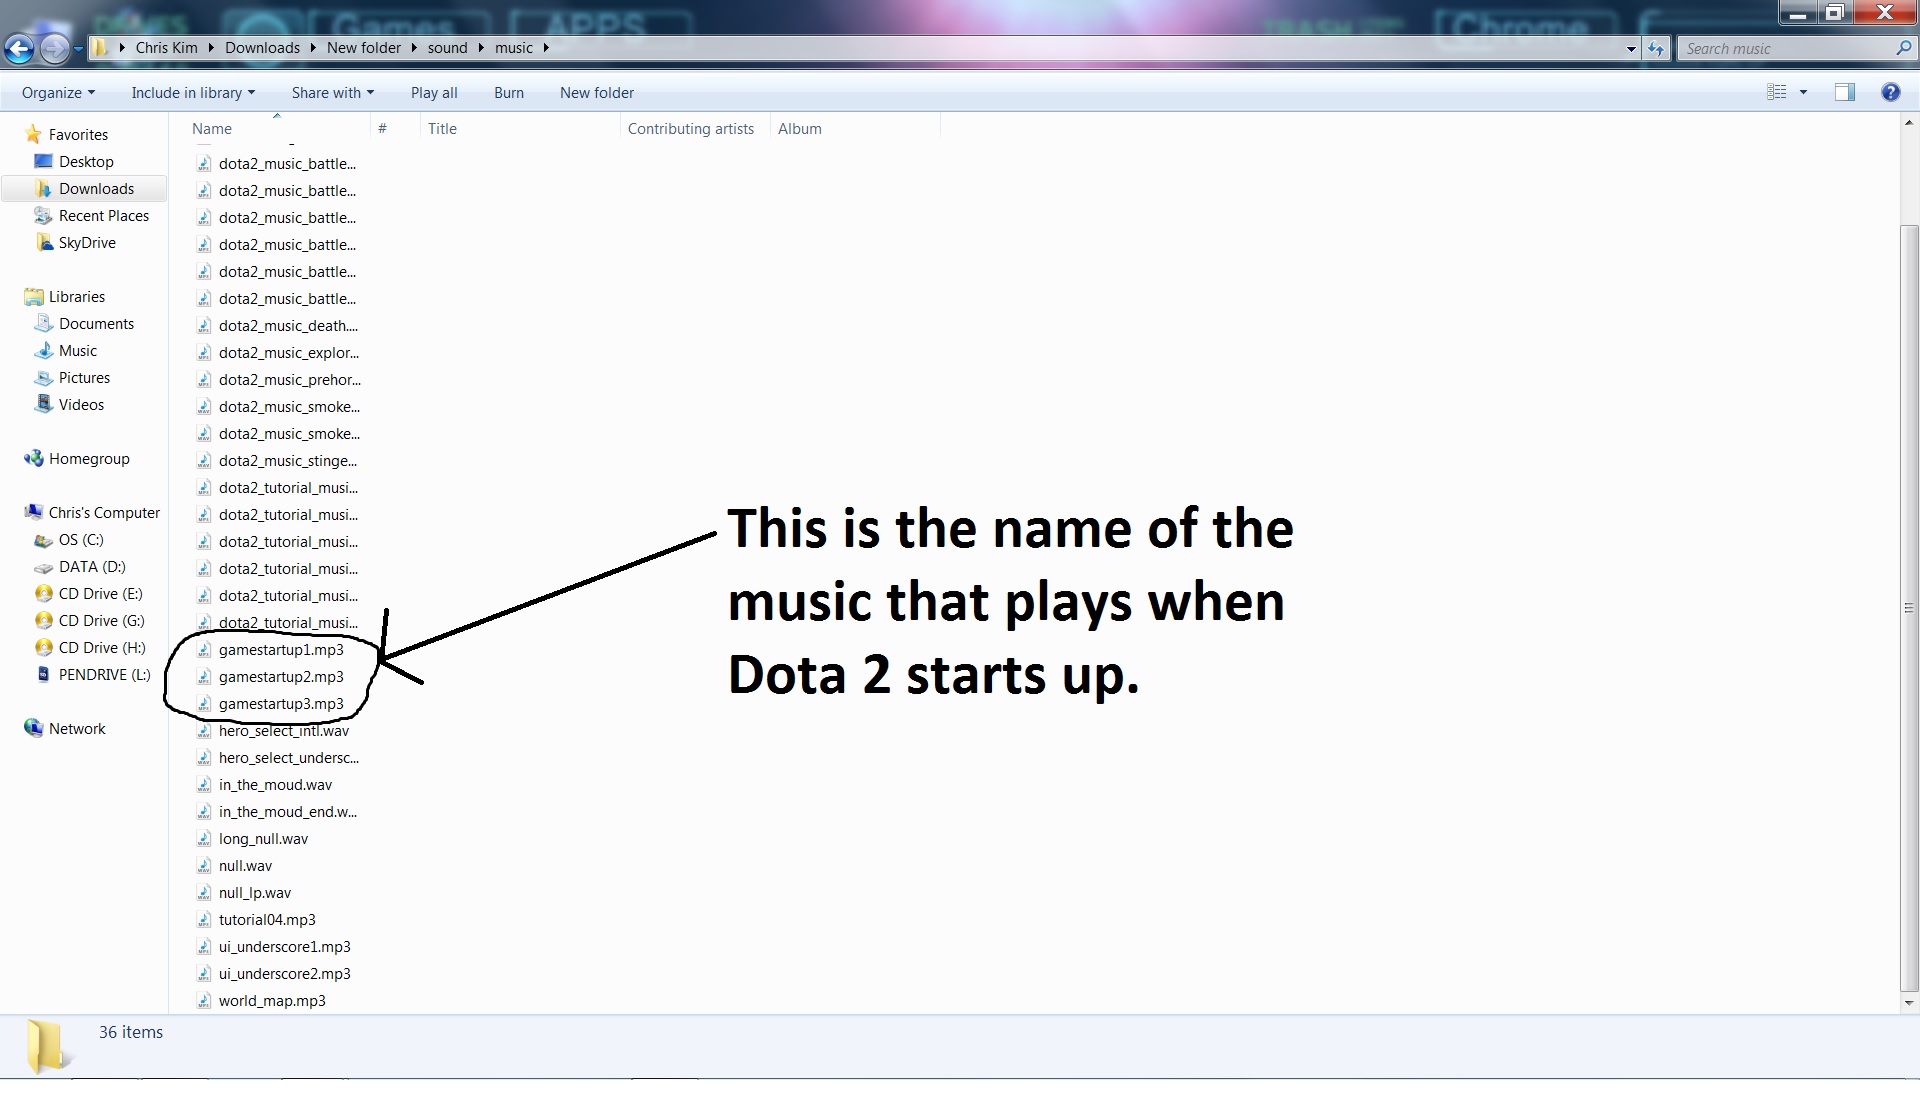
Task: Expand the view options dropdown arrow
Action: [x=1803, y=92]
